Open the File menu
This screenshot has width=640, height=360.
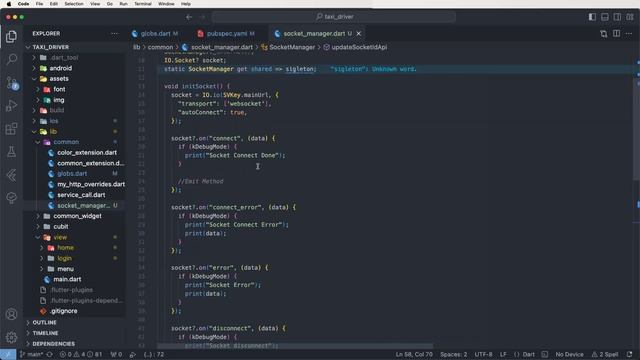point(39,4)
